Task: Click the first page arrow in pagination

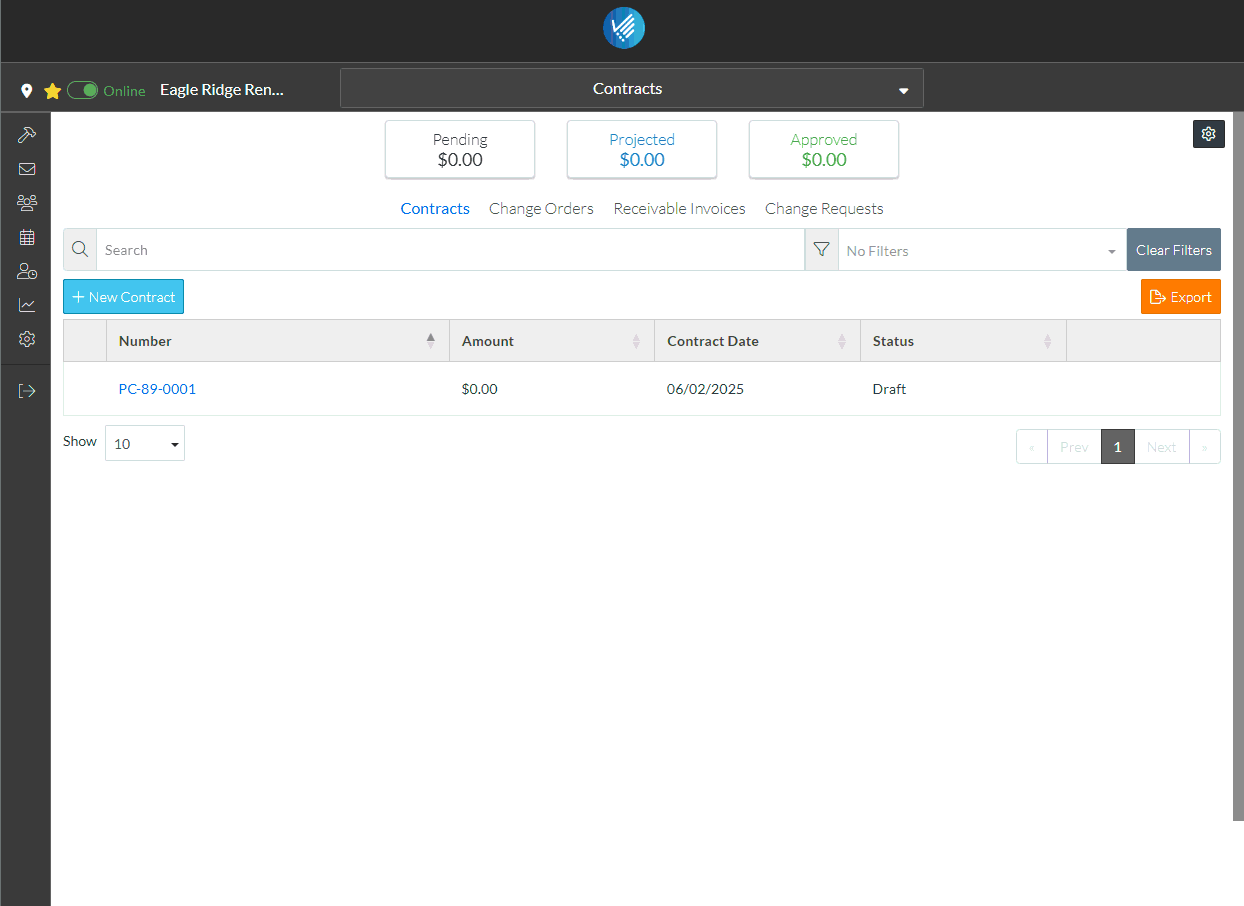Action: point(1032,447)
